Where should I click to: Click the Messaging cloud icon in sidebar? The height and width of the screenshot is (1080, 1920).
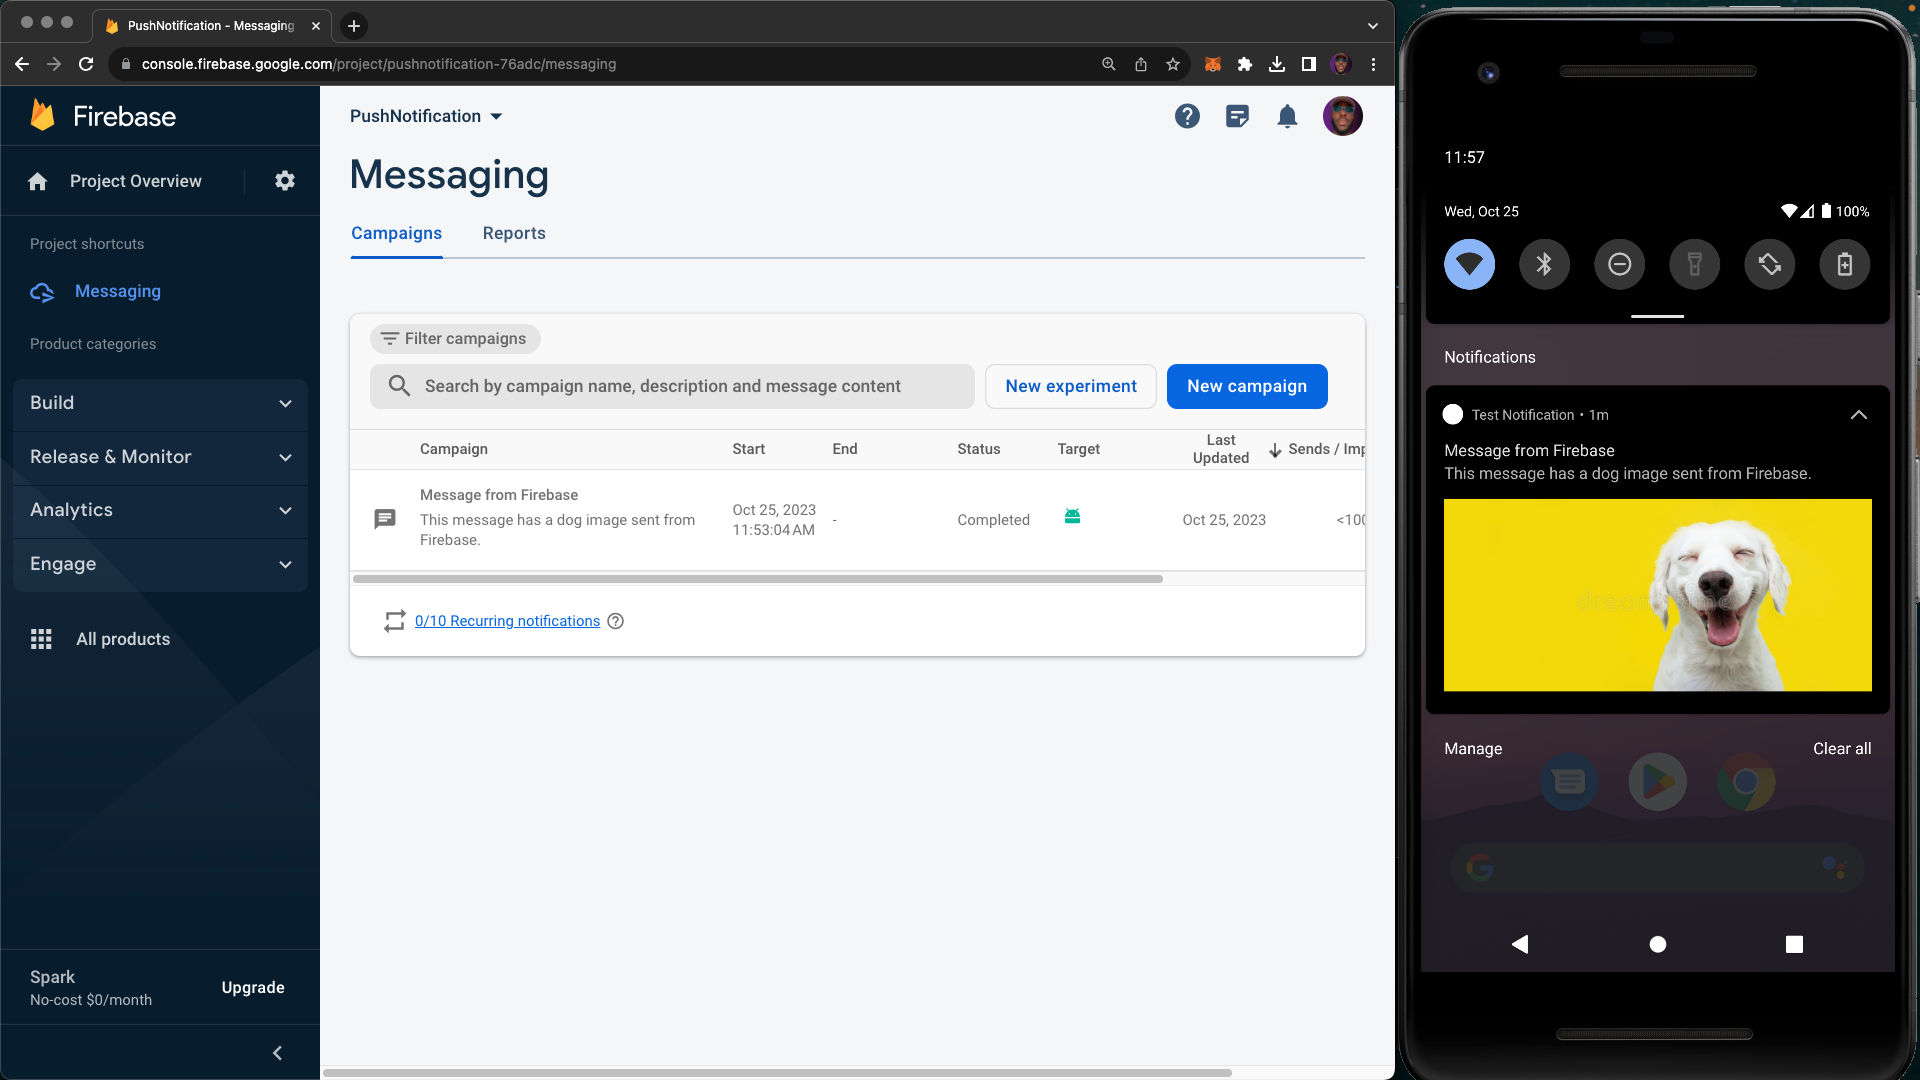click(42, 292)
